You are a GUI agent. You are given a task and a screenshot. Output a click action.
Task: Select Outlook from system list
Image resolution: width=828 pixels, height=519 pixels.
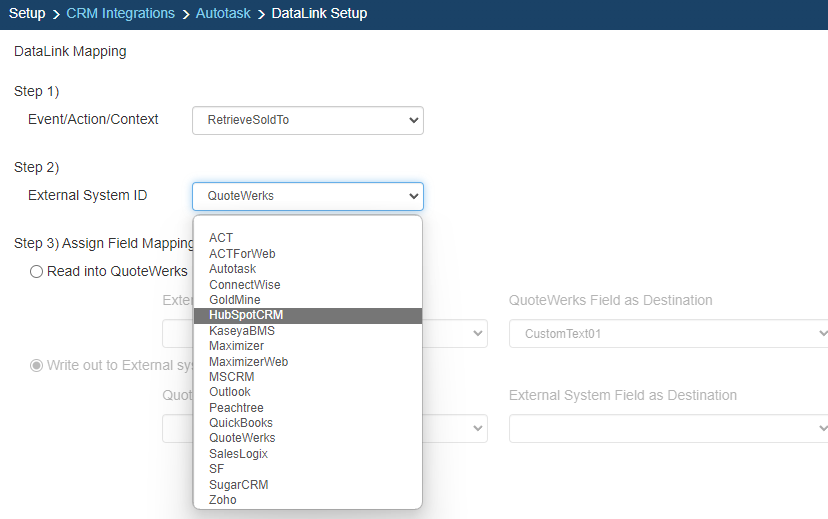point(230,392)
